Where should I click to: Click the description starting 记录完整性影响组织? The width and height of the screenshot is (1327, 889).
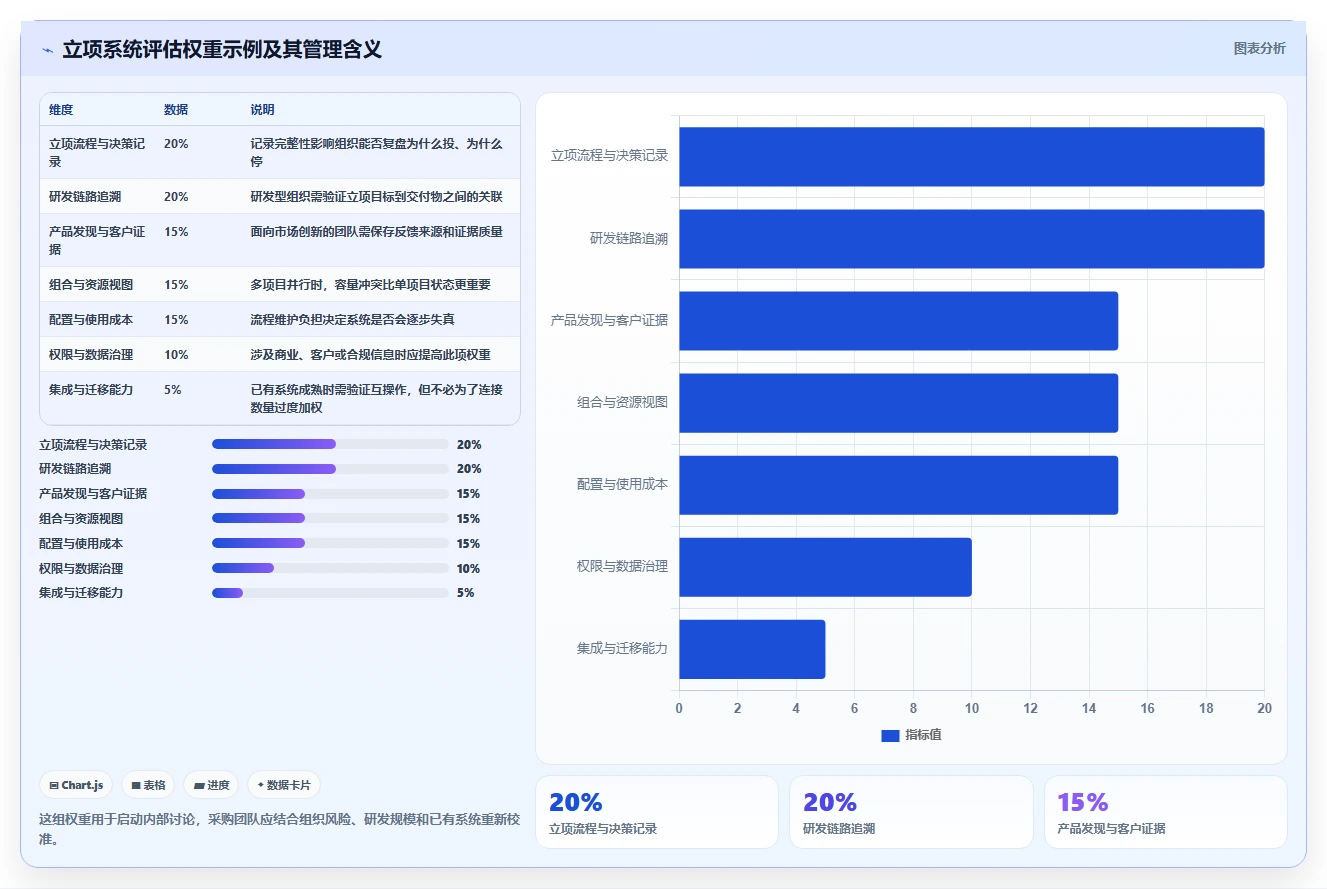376,152
